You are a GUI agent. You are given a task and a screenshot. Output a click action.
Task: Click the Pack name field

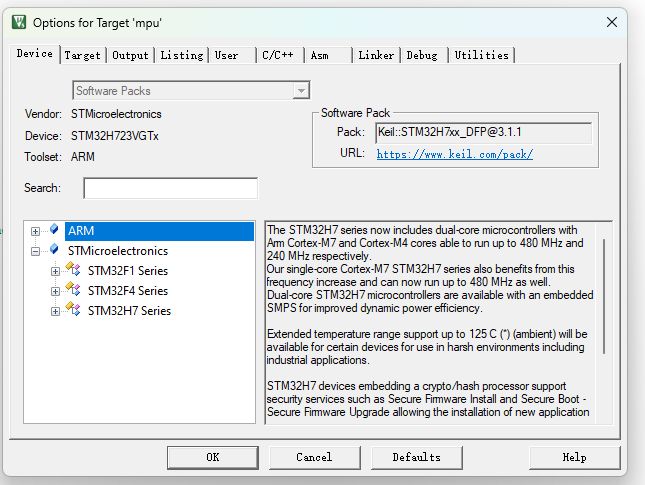click(x=484, y=132)
